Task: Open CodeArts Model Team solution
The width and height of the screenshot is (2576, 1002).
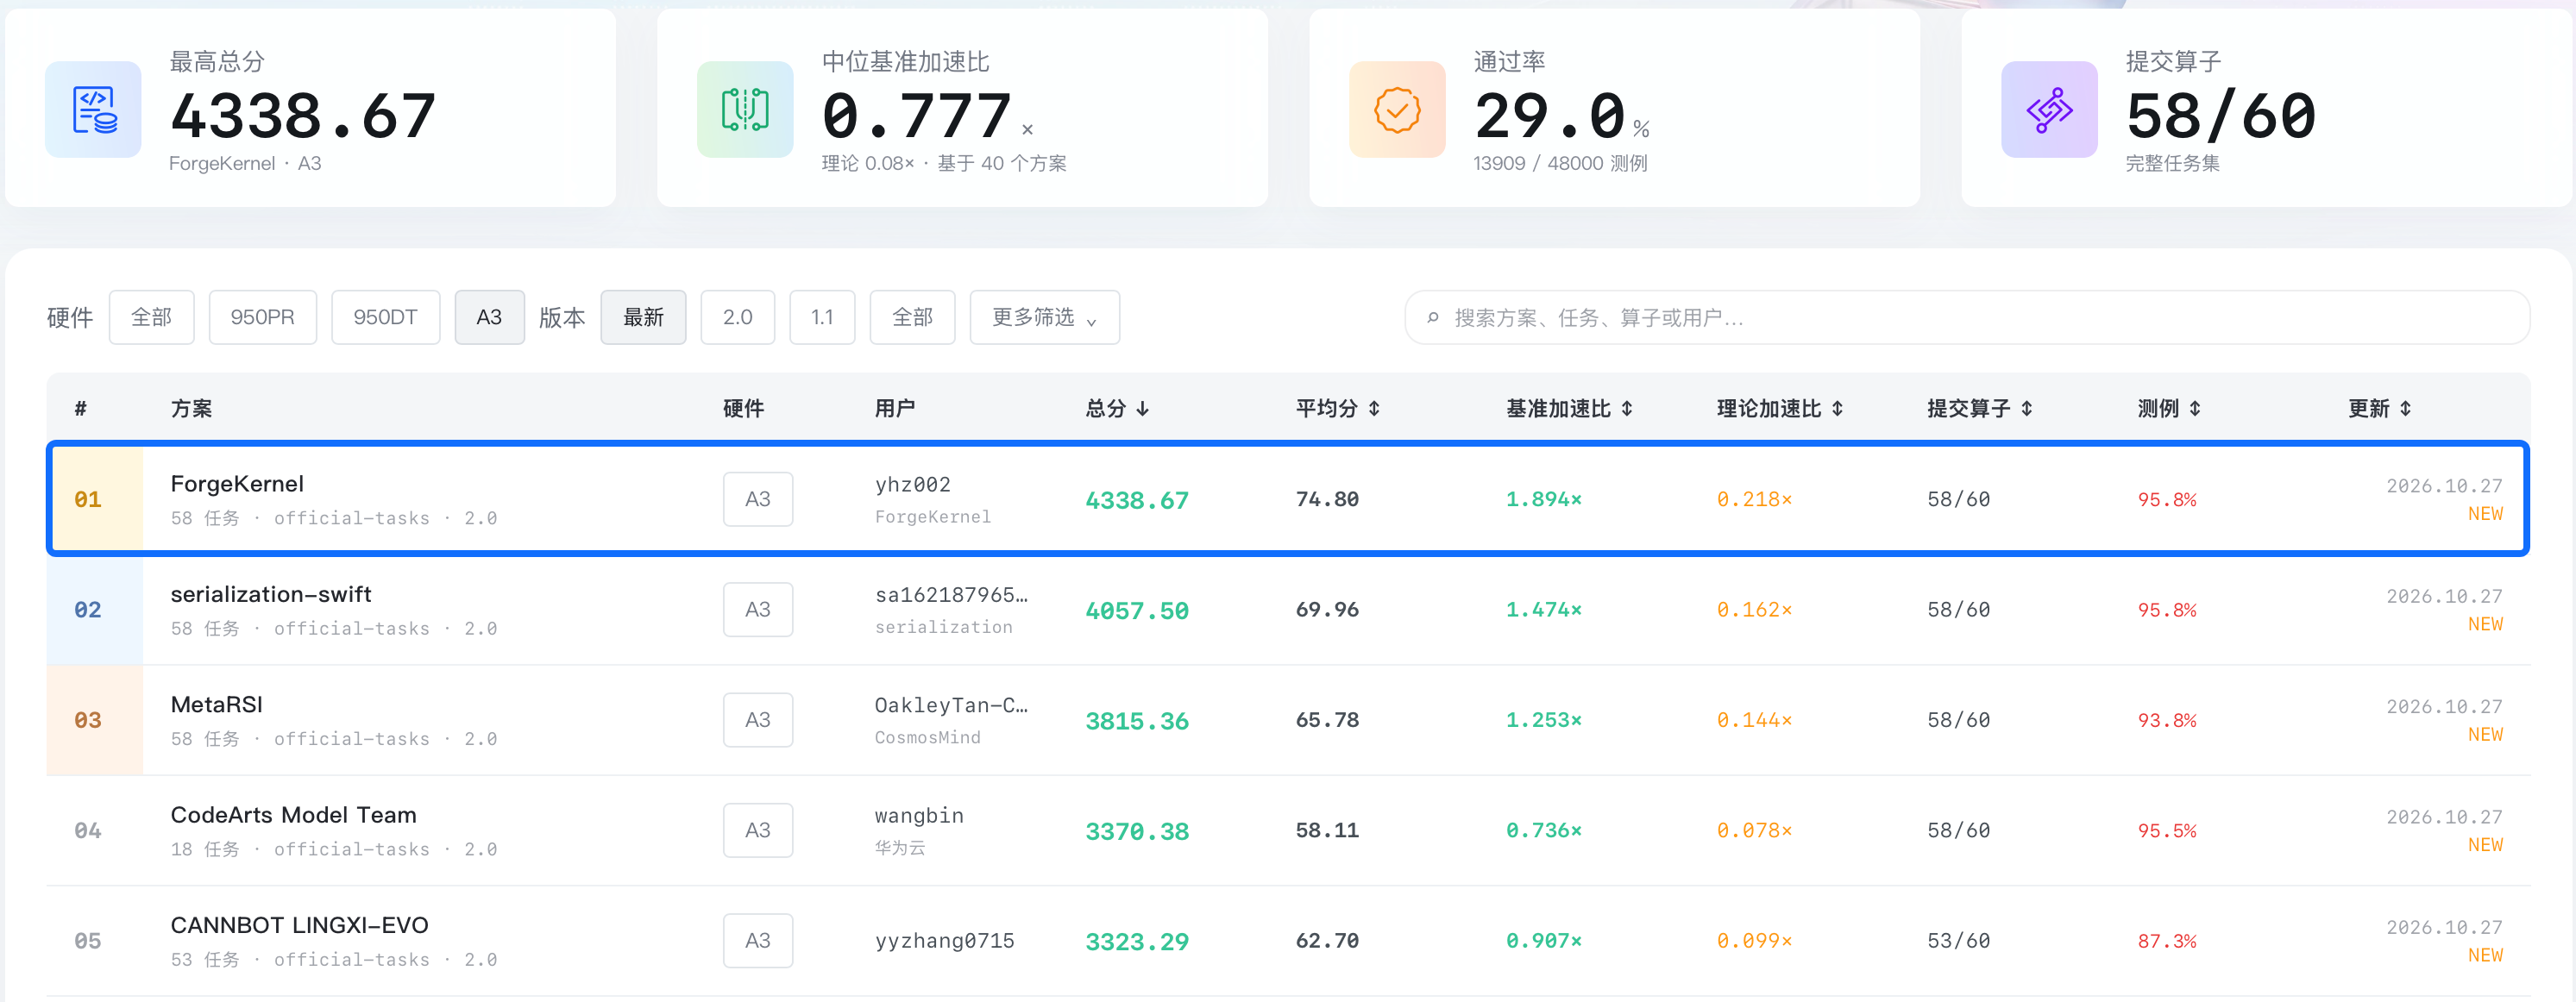Action: coord(293,815)
